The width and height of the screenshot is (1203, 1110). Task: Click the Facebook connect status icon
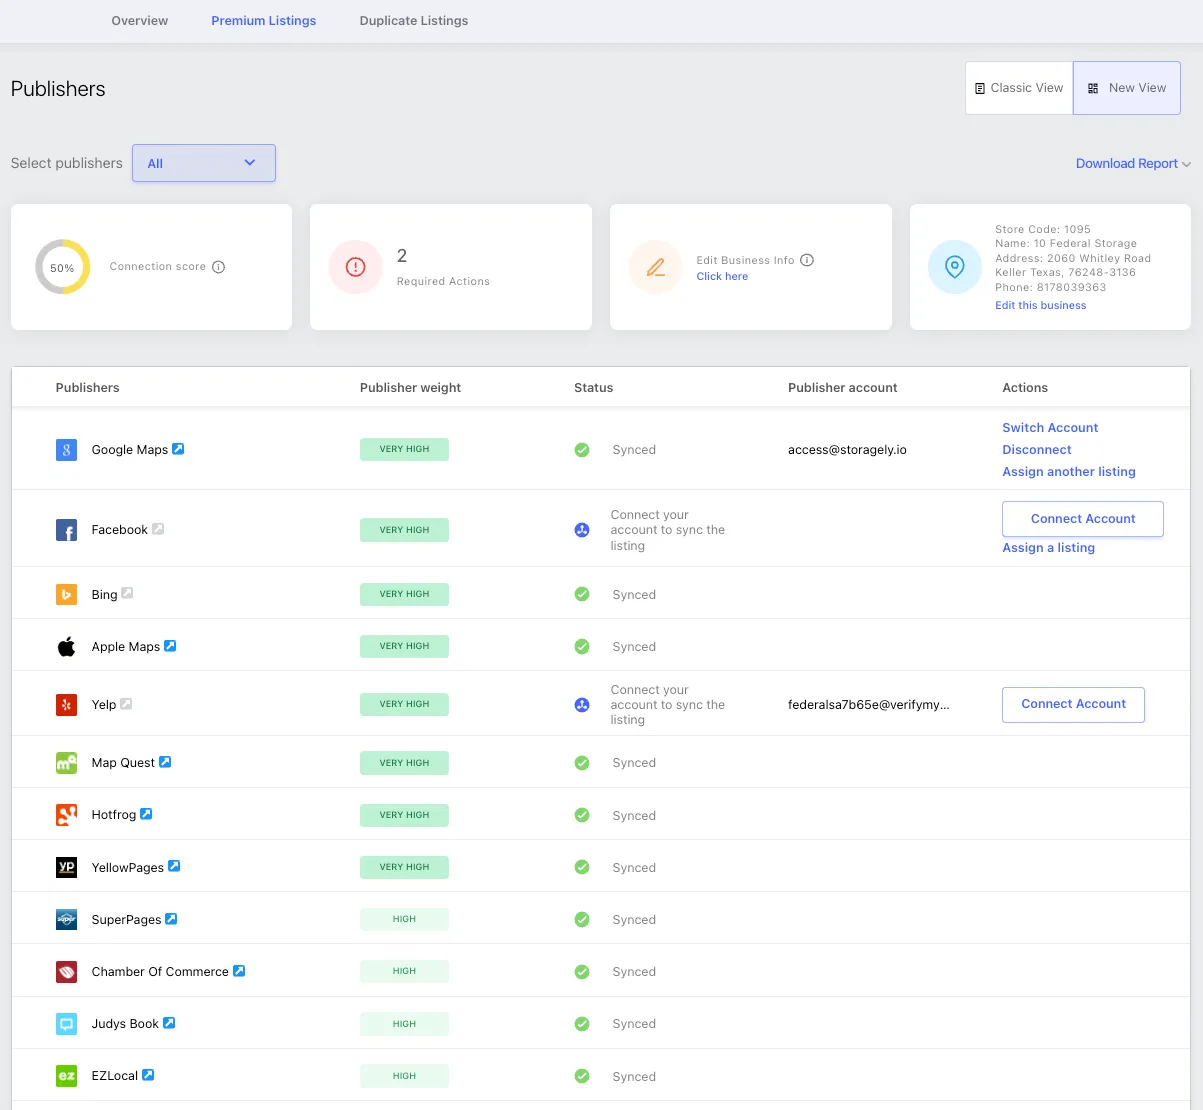582,530
